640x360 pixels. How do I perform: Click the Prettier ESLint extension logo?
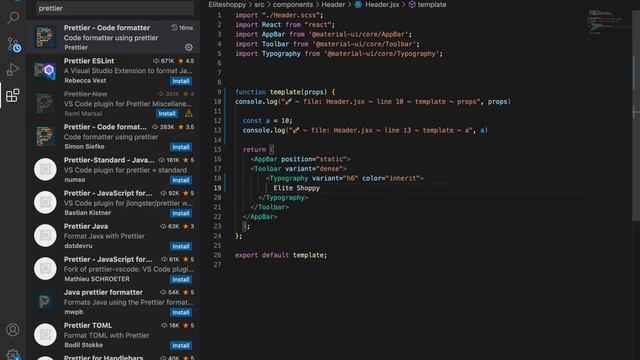(x=45, y=70)
